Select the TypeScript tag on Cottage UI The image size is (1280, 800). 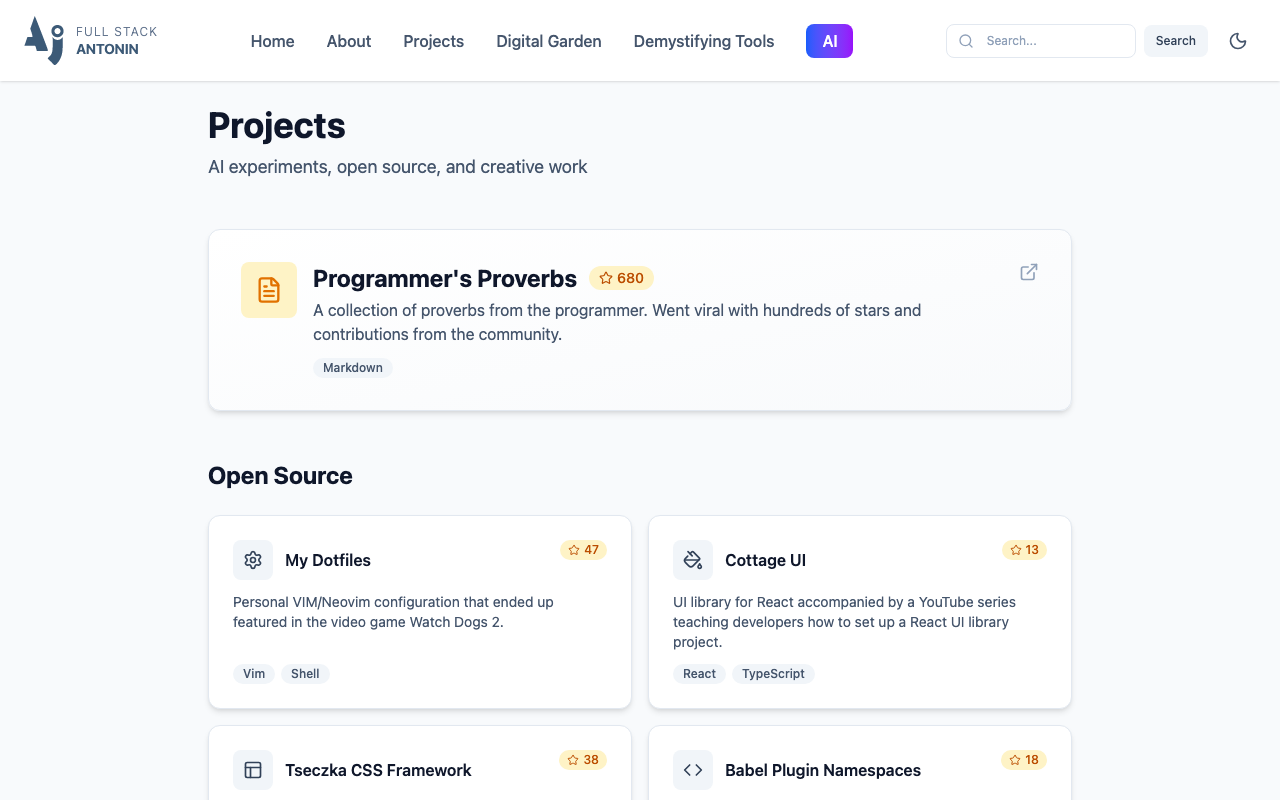773,674
